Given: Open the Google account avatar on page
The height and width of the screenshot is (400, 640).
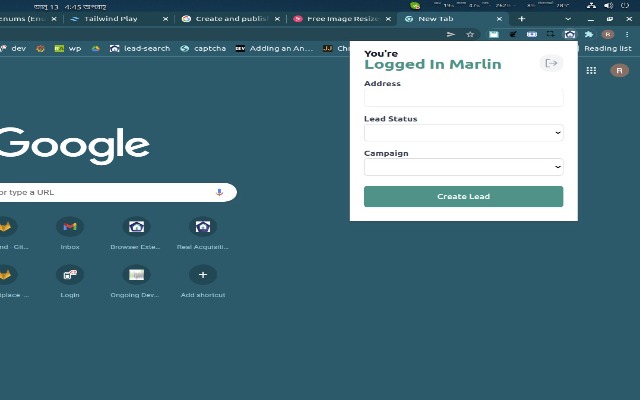Looking at the screenshot, I should pos(619,70).
